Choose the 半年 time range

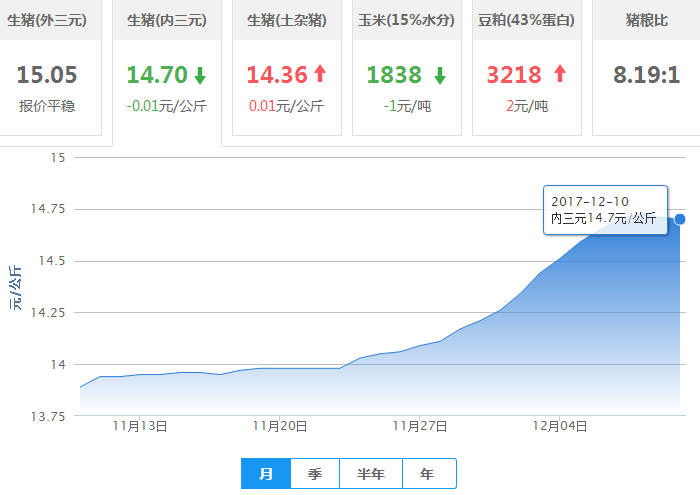pyautogui.click(x=371, y=474)
